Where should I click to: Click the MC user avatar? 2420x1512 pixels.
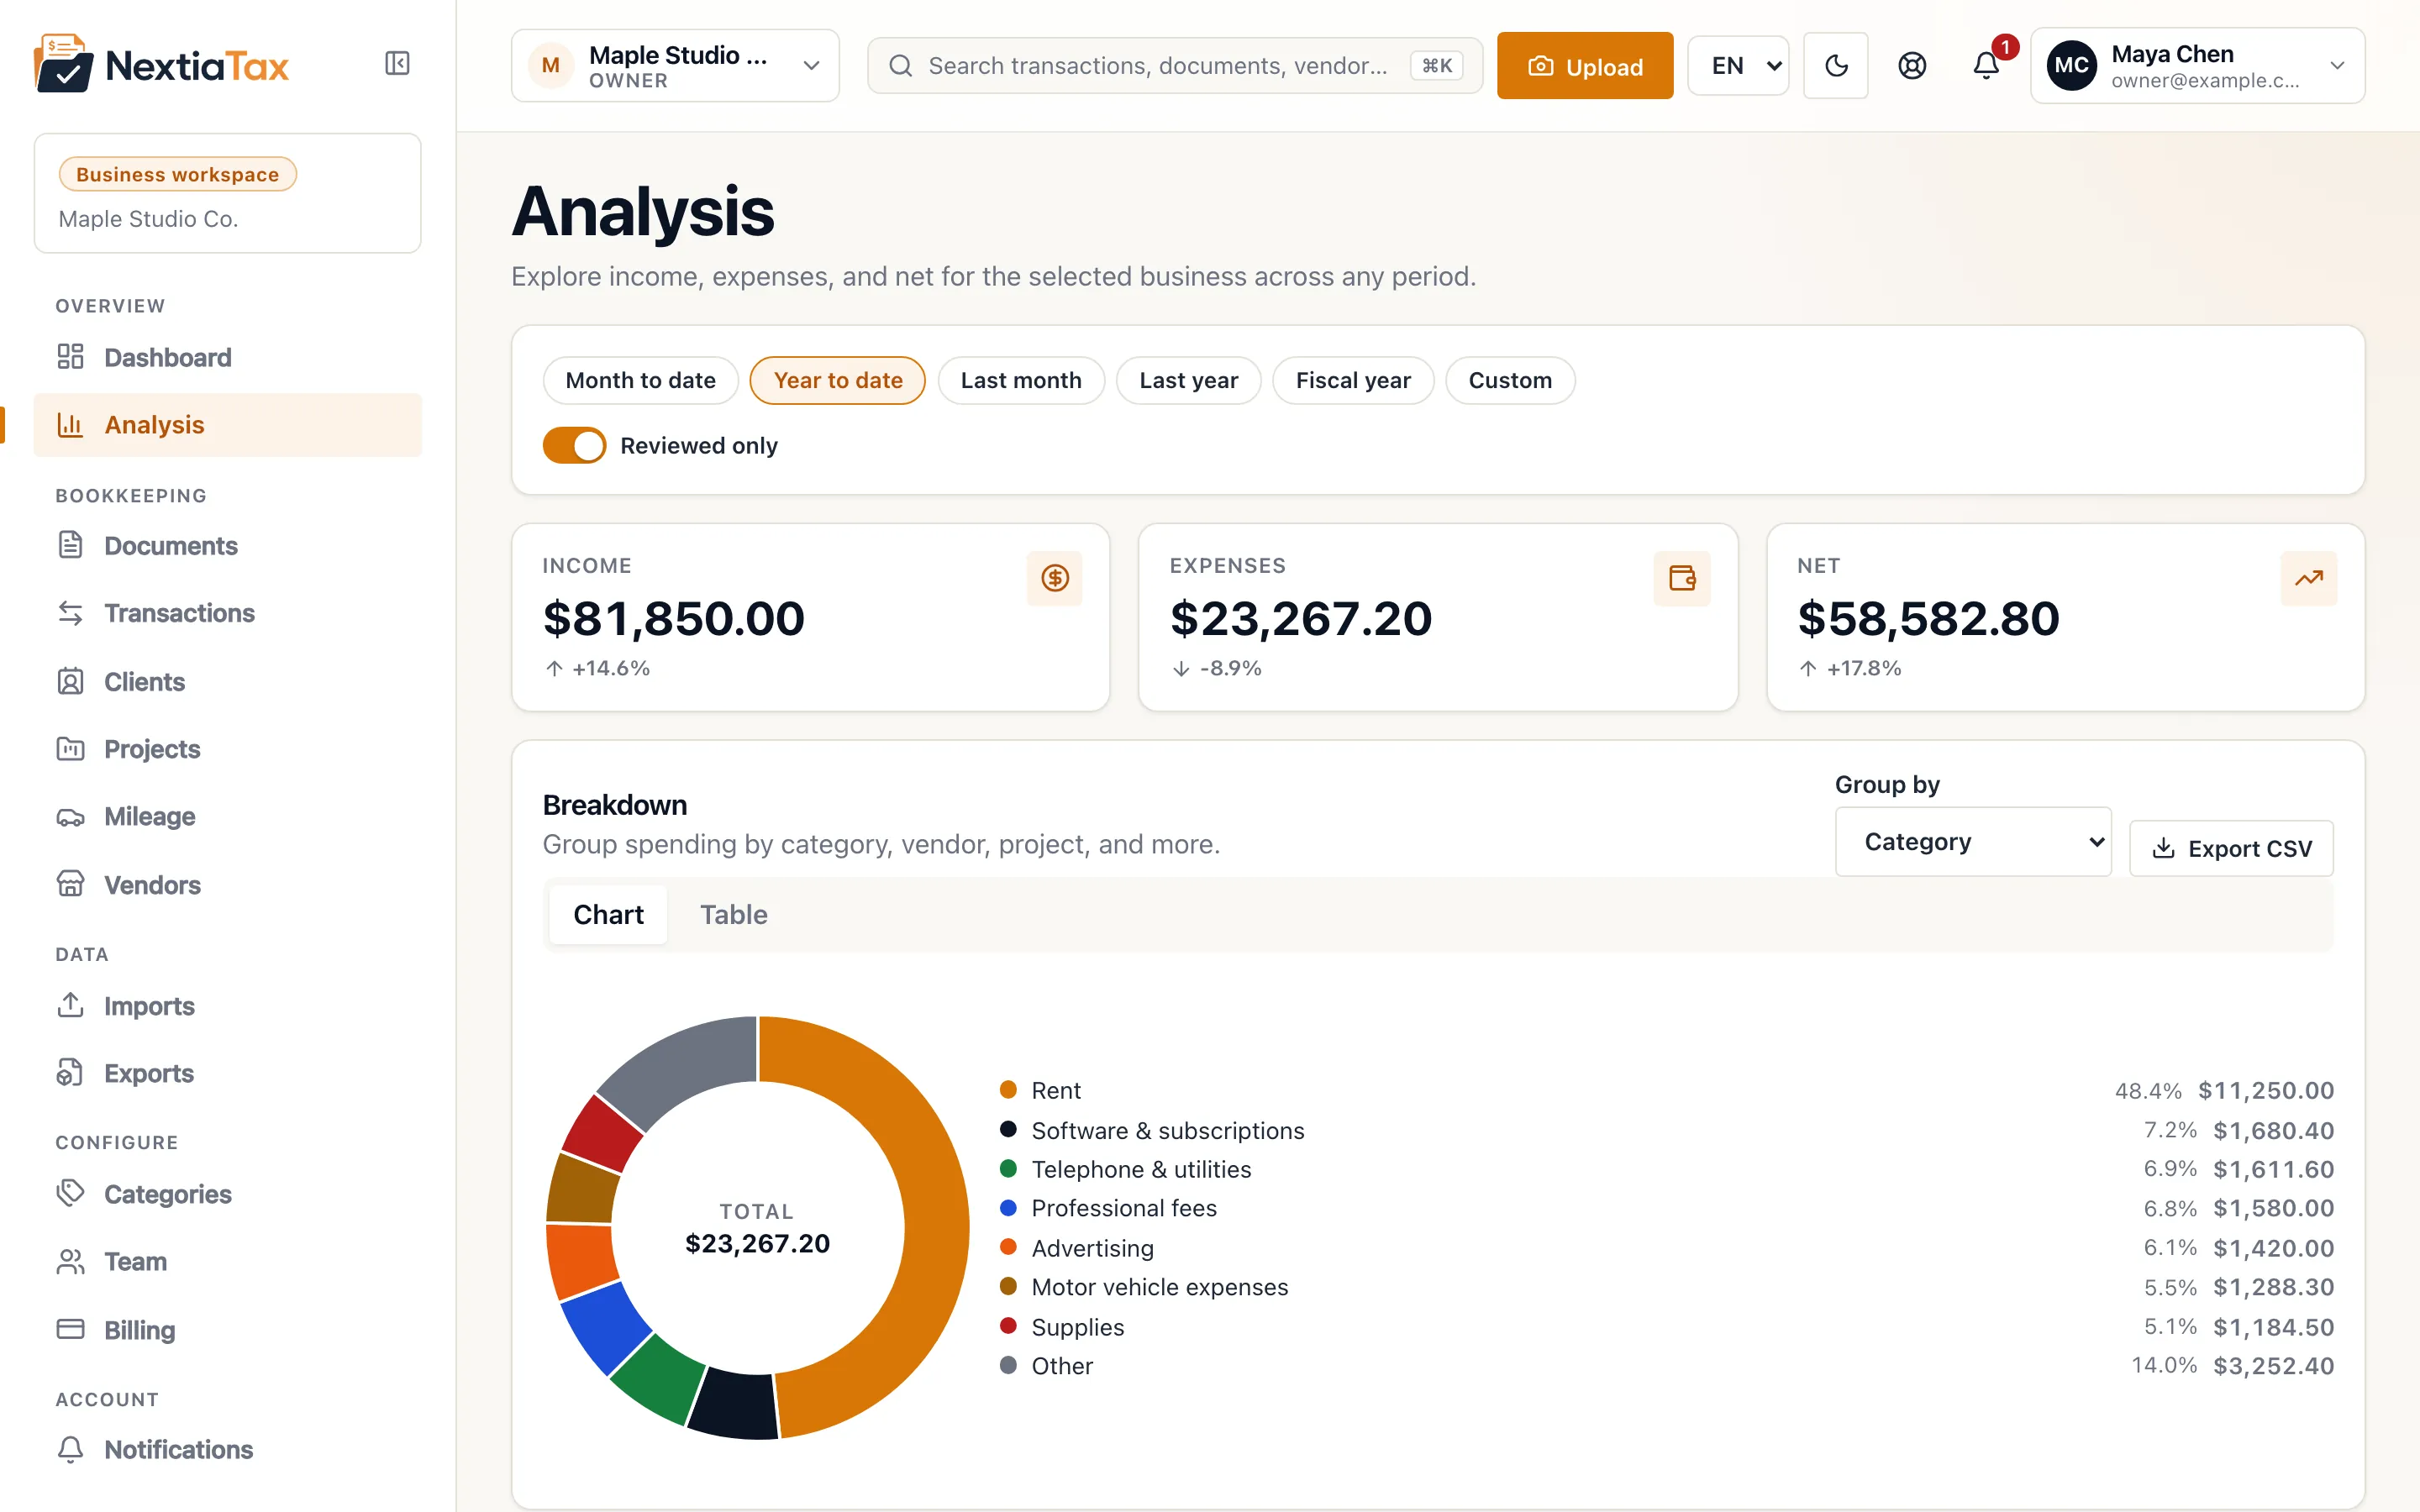(2072, 66)
